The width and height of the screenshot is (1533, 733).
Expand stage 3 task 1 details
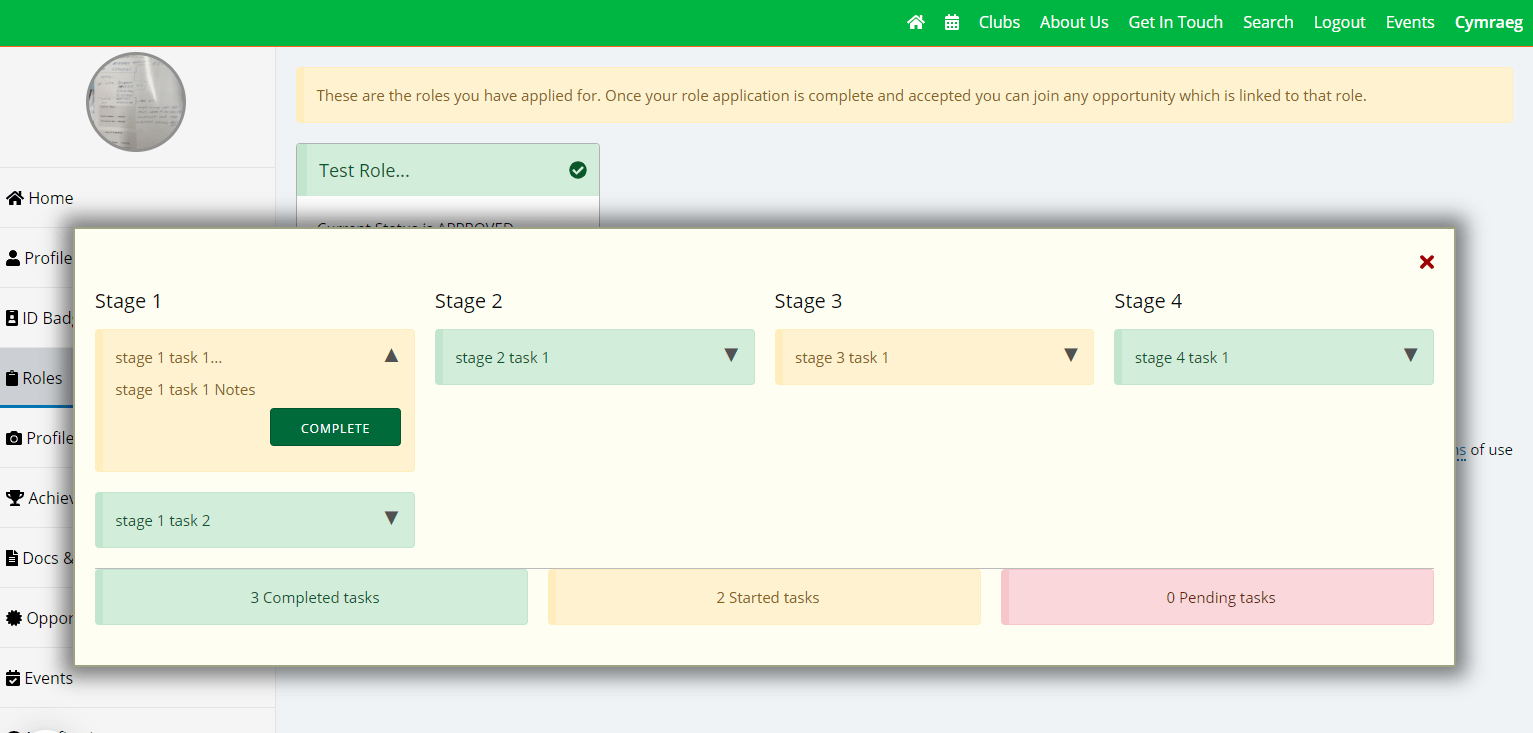[1071, 356]
